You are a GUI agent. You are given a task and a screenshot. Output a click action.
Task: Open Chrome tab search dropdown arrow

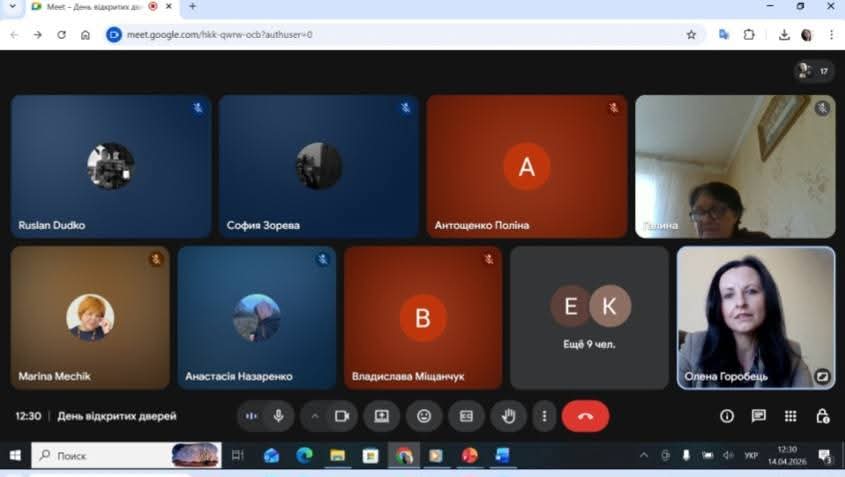point(12,6)
